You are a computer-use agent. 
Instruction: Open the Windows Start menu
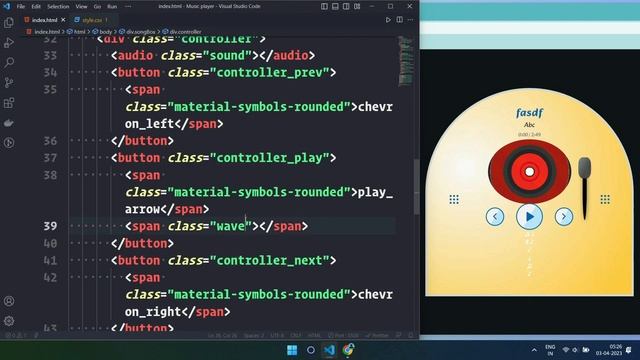292,350
